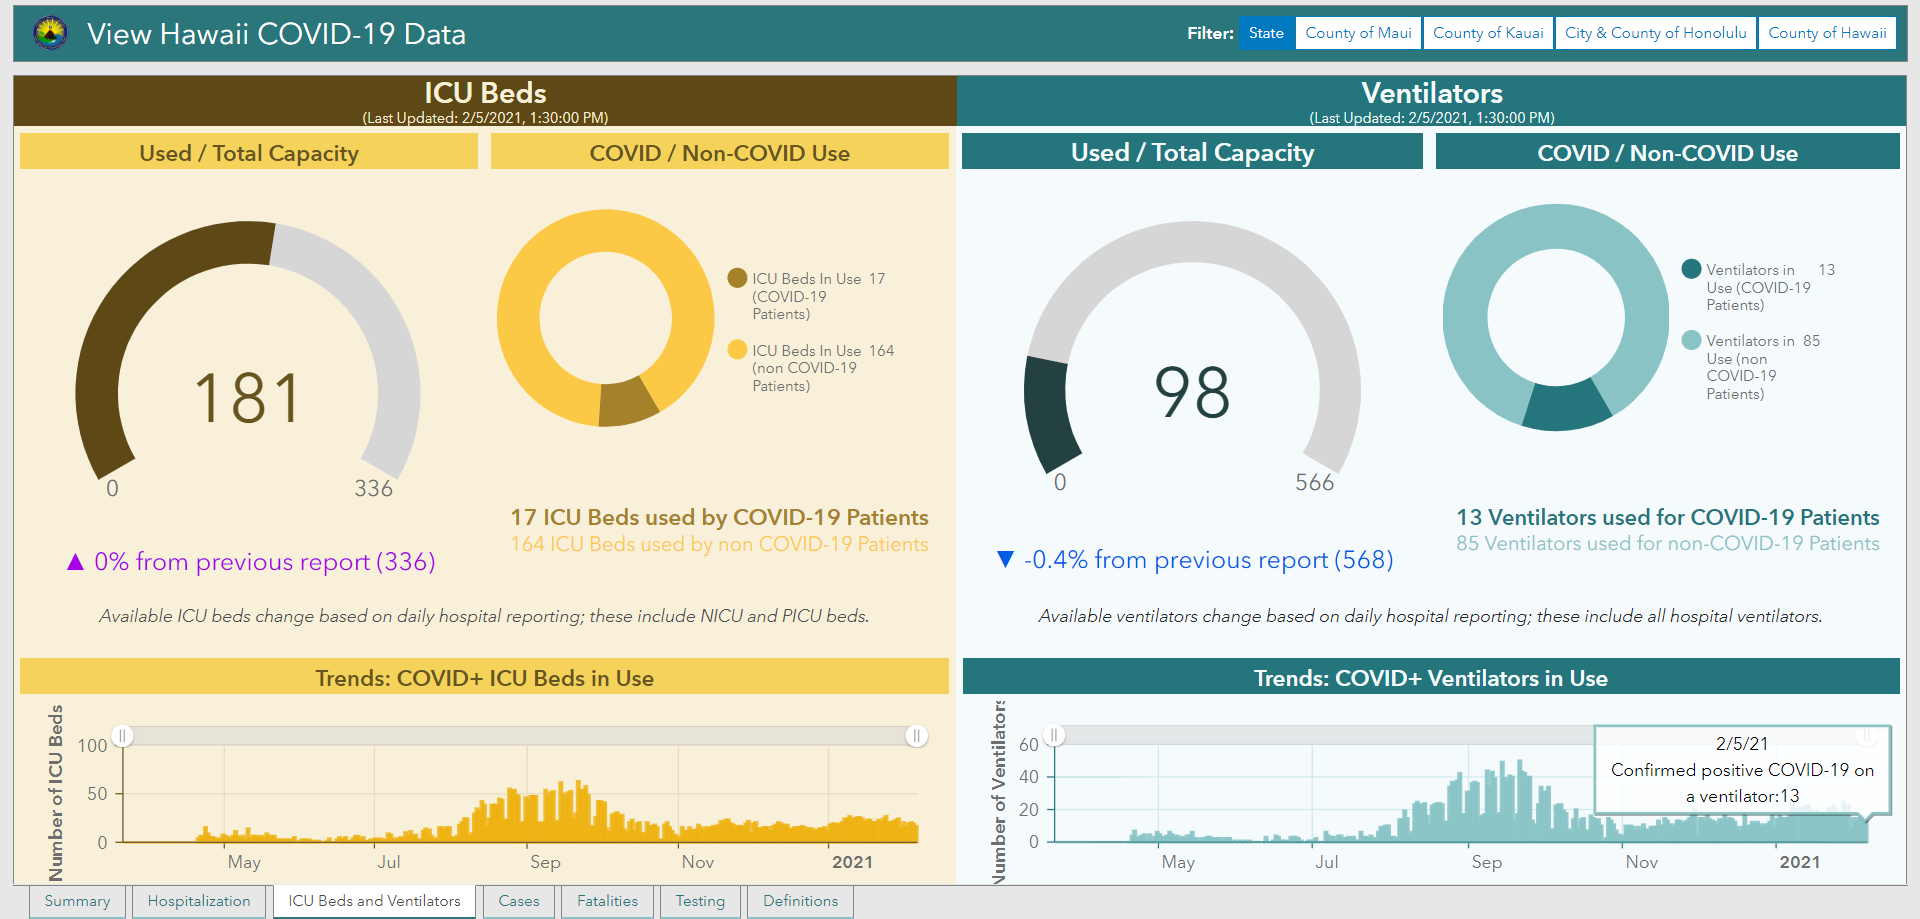The width and height of the screenshot is (1920, 919).
Task: Click right handle of ICU trend range slider
Action: (x=916, y=736)
